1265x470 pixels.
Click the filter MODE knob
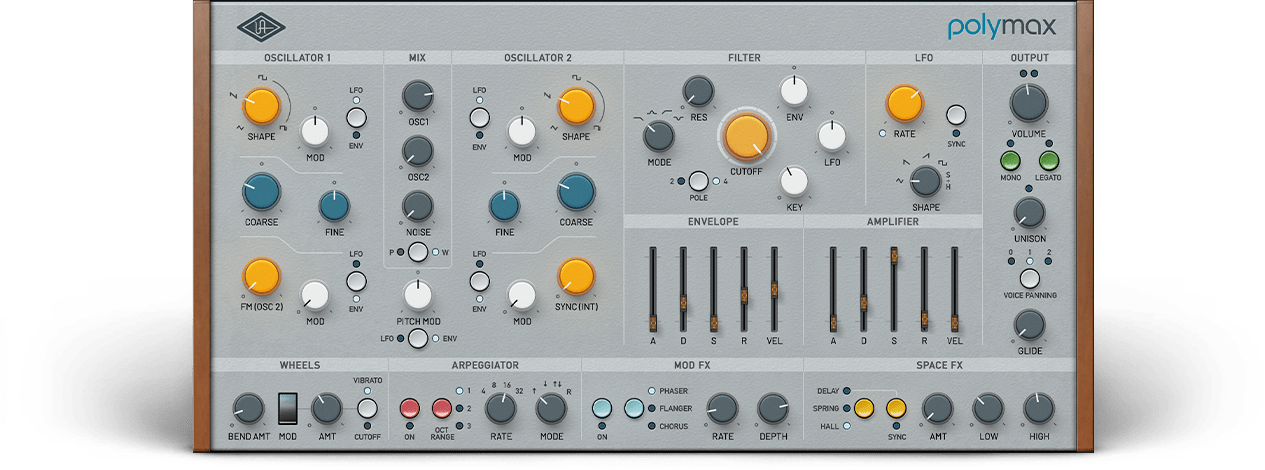(658, 134)
